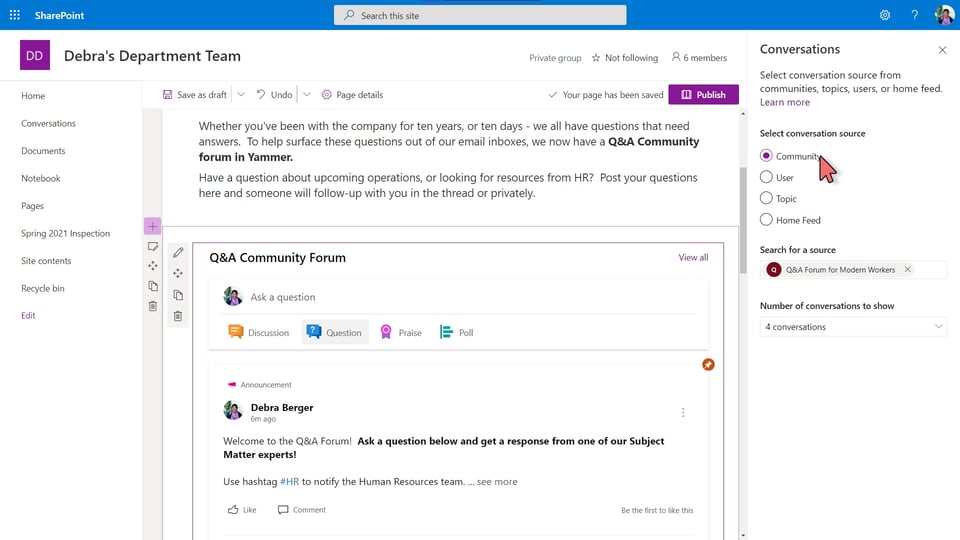Image resolution: width=960 pixels, height=540 pixels.
Task: Click View all link in forum
Action: pyautogui.click(x=693, y=257)
